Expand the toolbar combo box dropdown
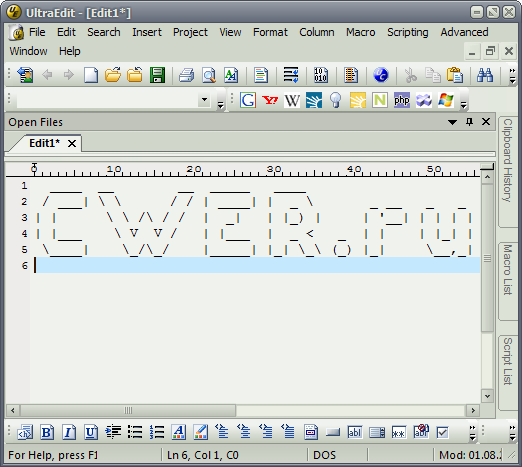Viewport: 522px width, 467px height. coord(204,99)
